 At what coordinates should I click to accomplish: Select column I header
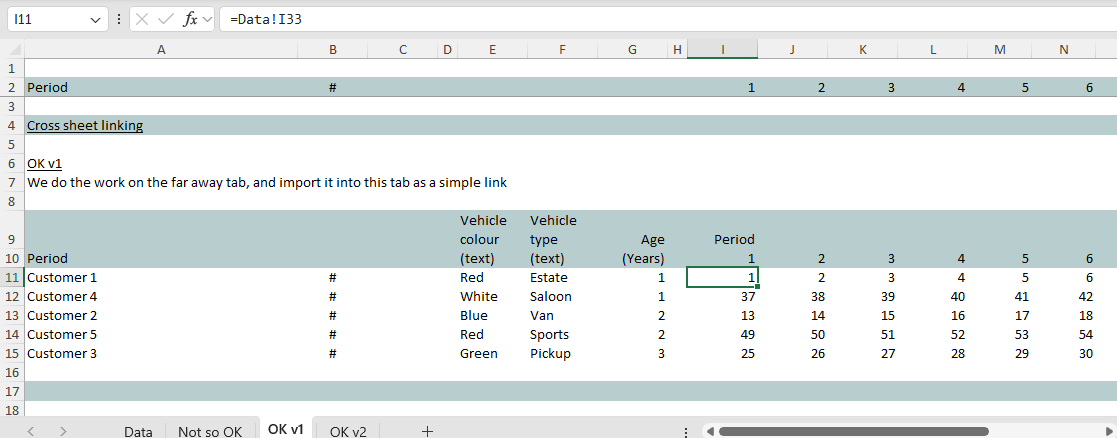point(722,50)
